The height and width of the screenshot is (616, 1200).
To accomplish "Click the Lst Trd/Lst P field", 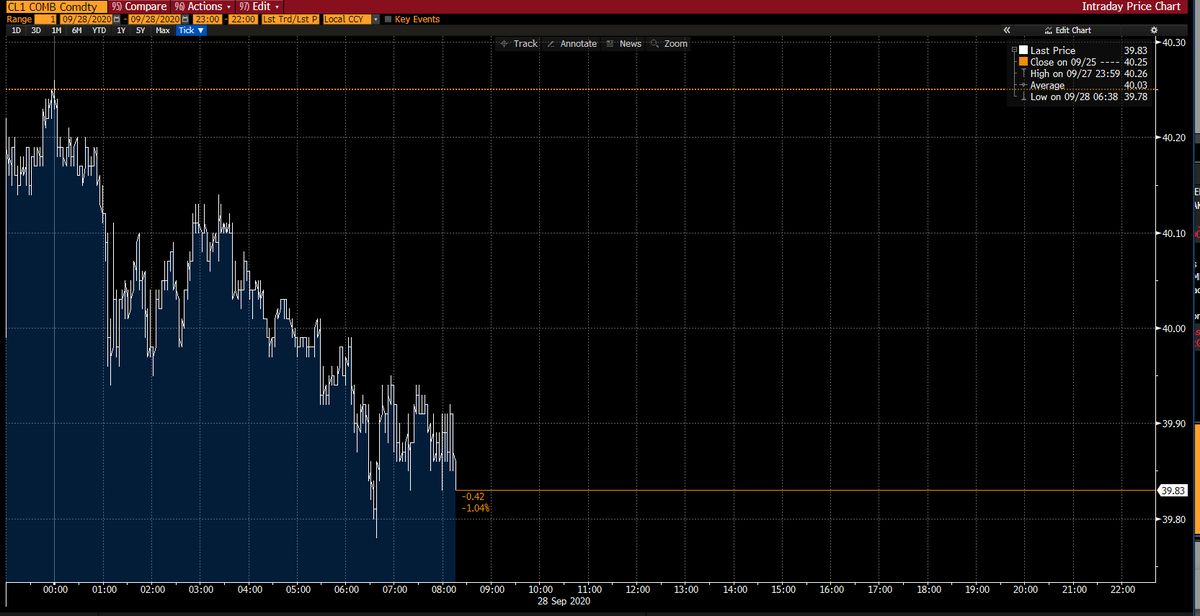I will tap(291, 19).
